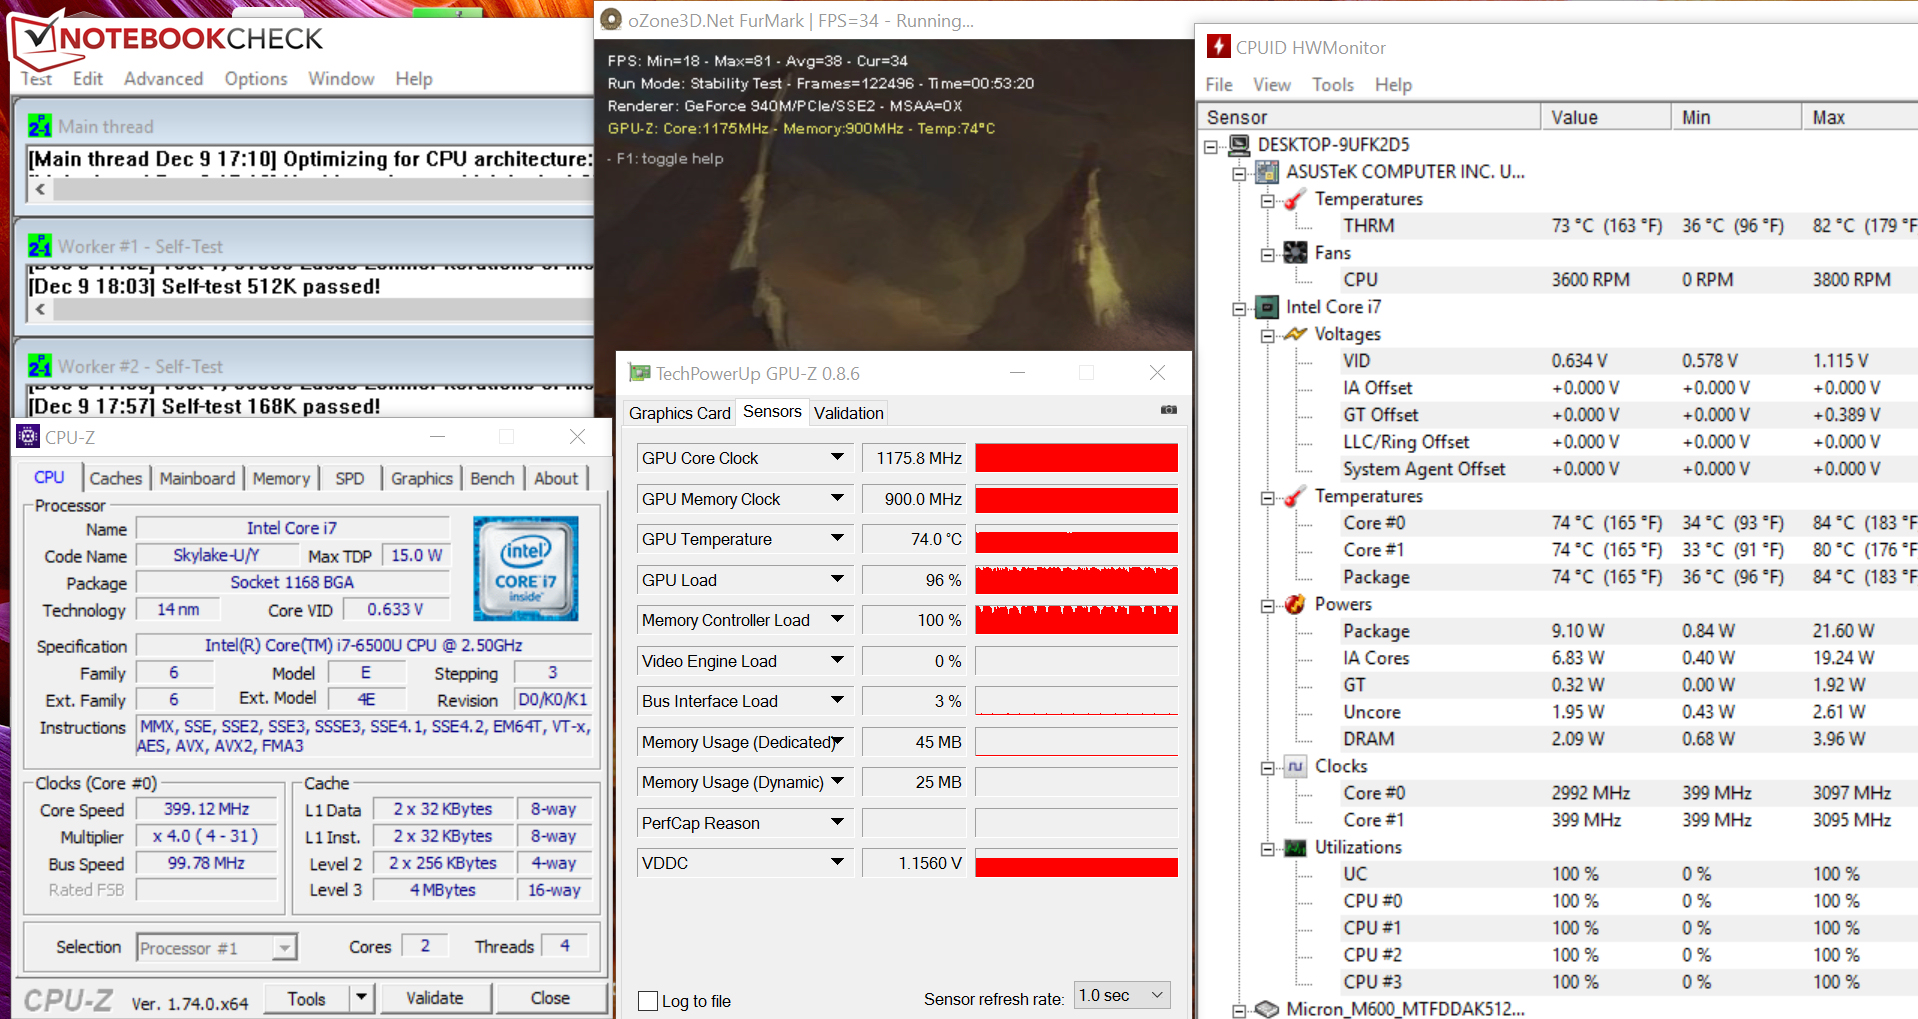Image resolution: width=1918 pixels, height=1019 pixels.
Task: Collapse the Voltages tree node
Action: point(1267,335)
